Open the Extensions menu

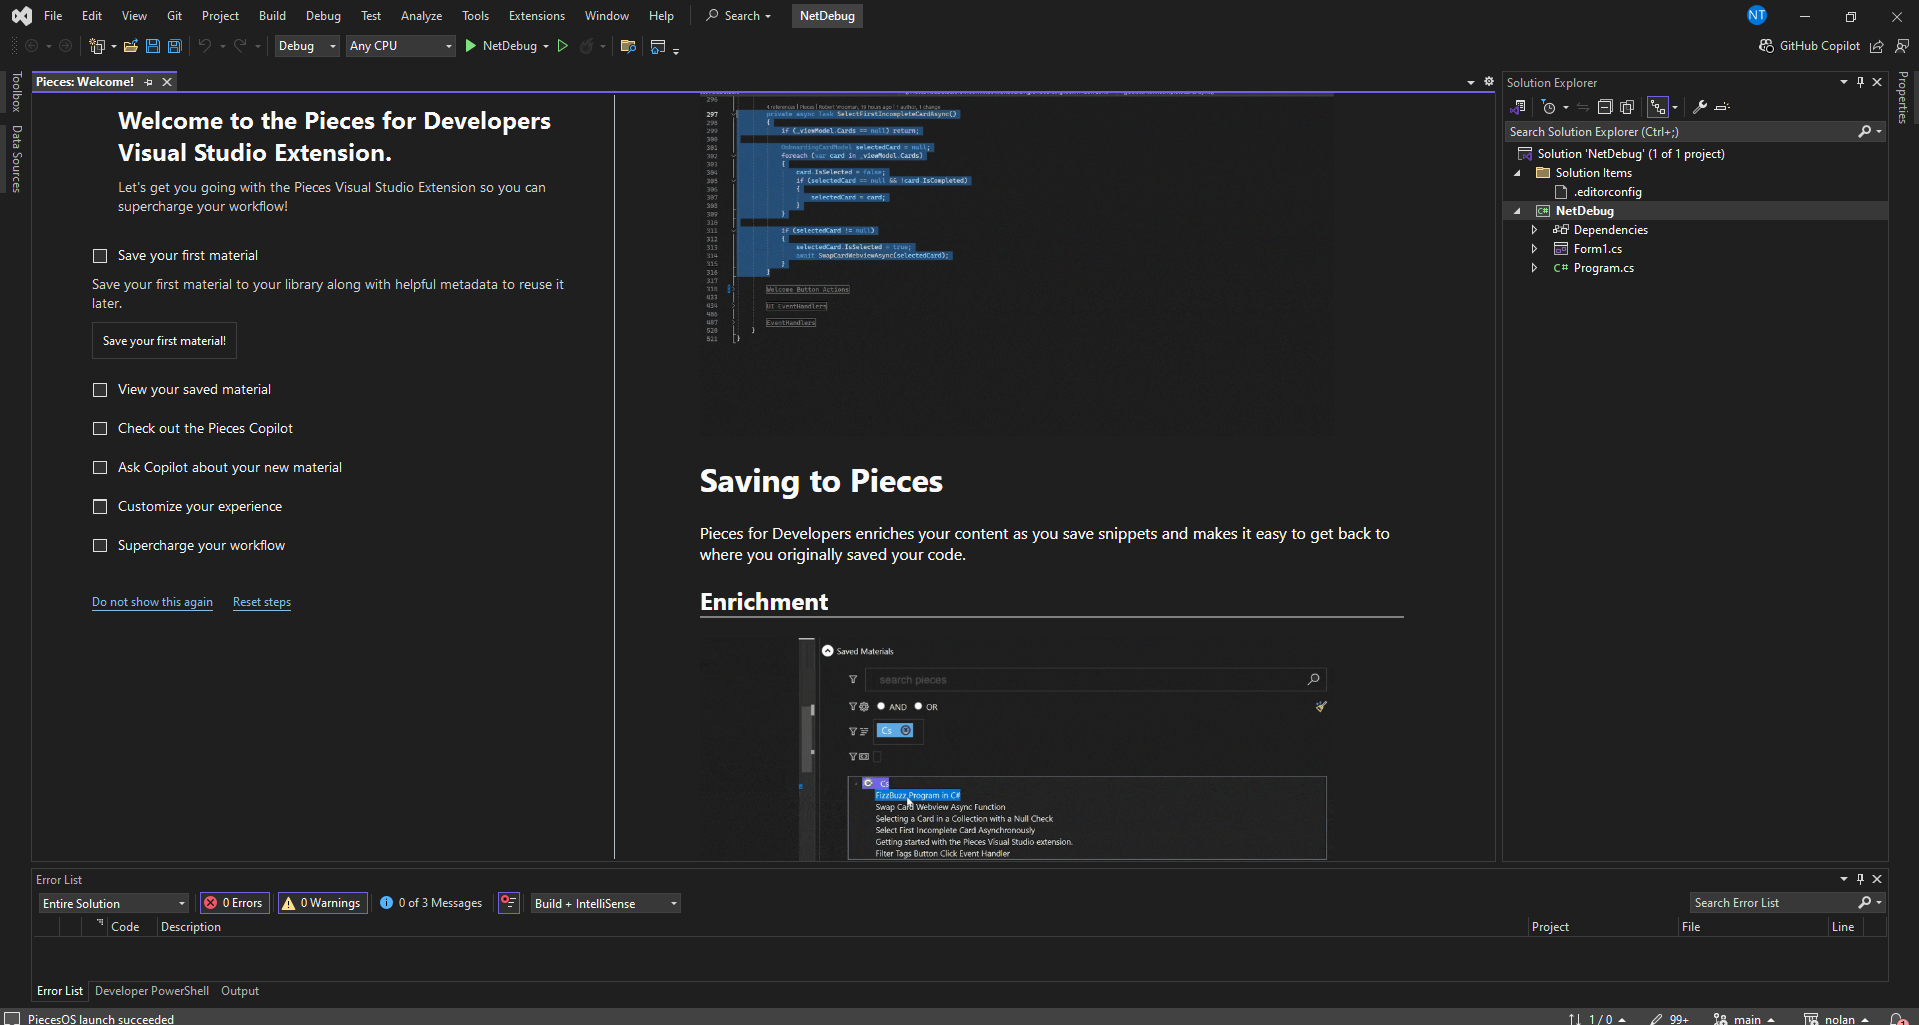(x=536, y=16)
